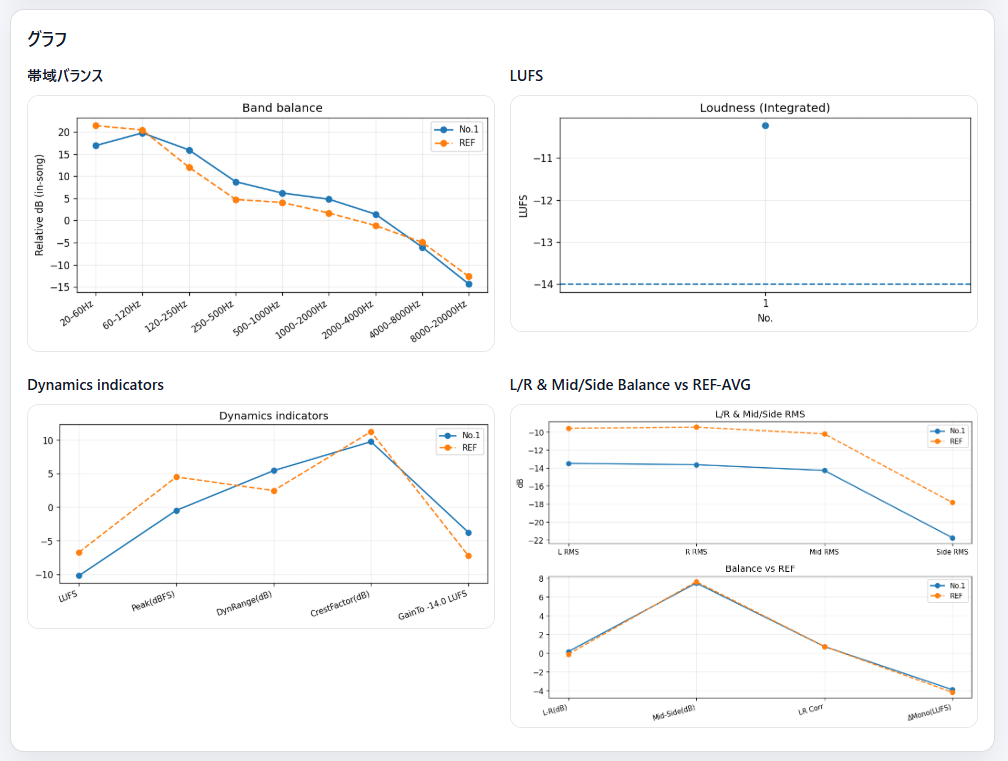Select No.1 point at Side RMS
1008x761 pixels.
[952, 538]
